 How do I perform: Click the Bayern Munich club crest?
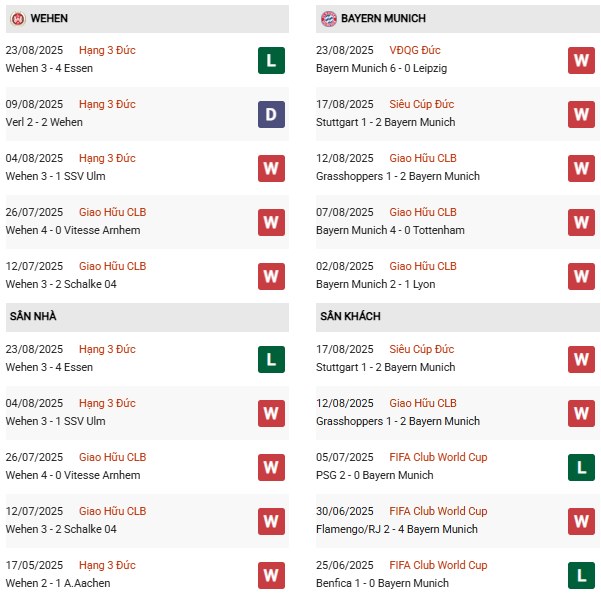click(328, 19)
